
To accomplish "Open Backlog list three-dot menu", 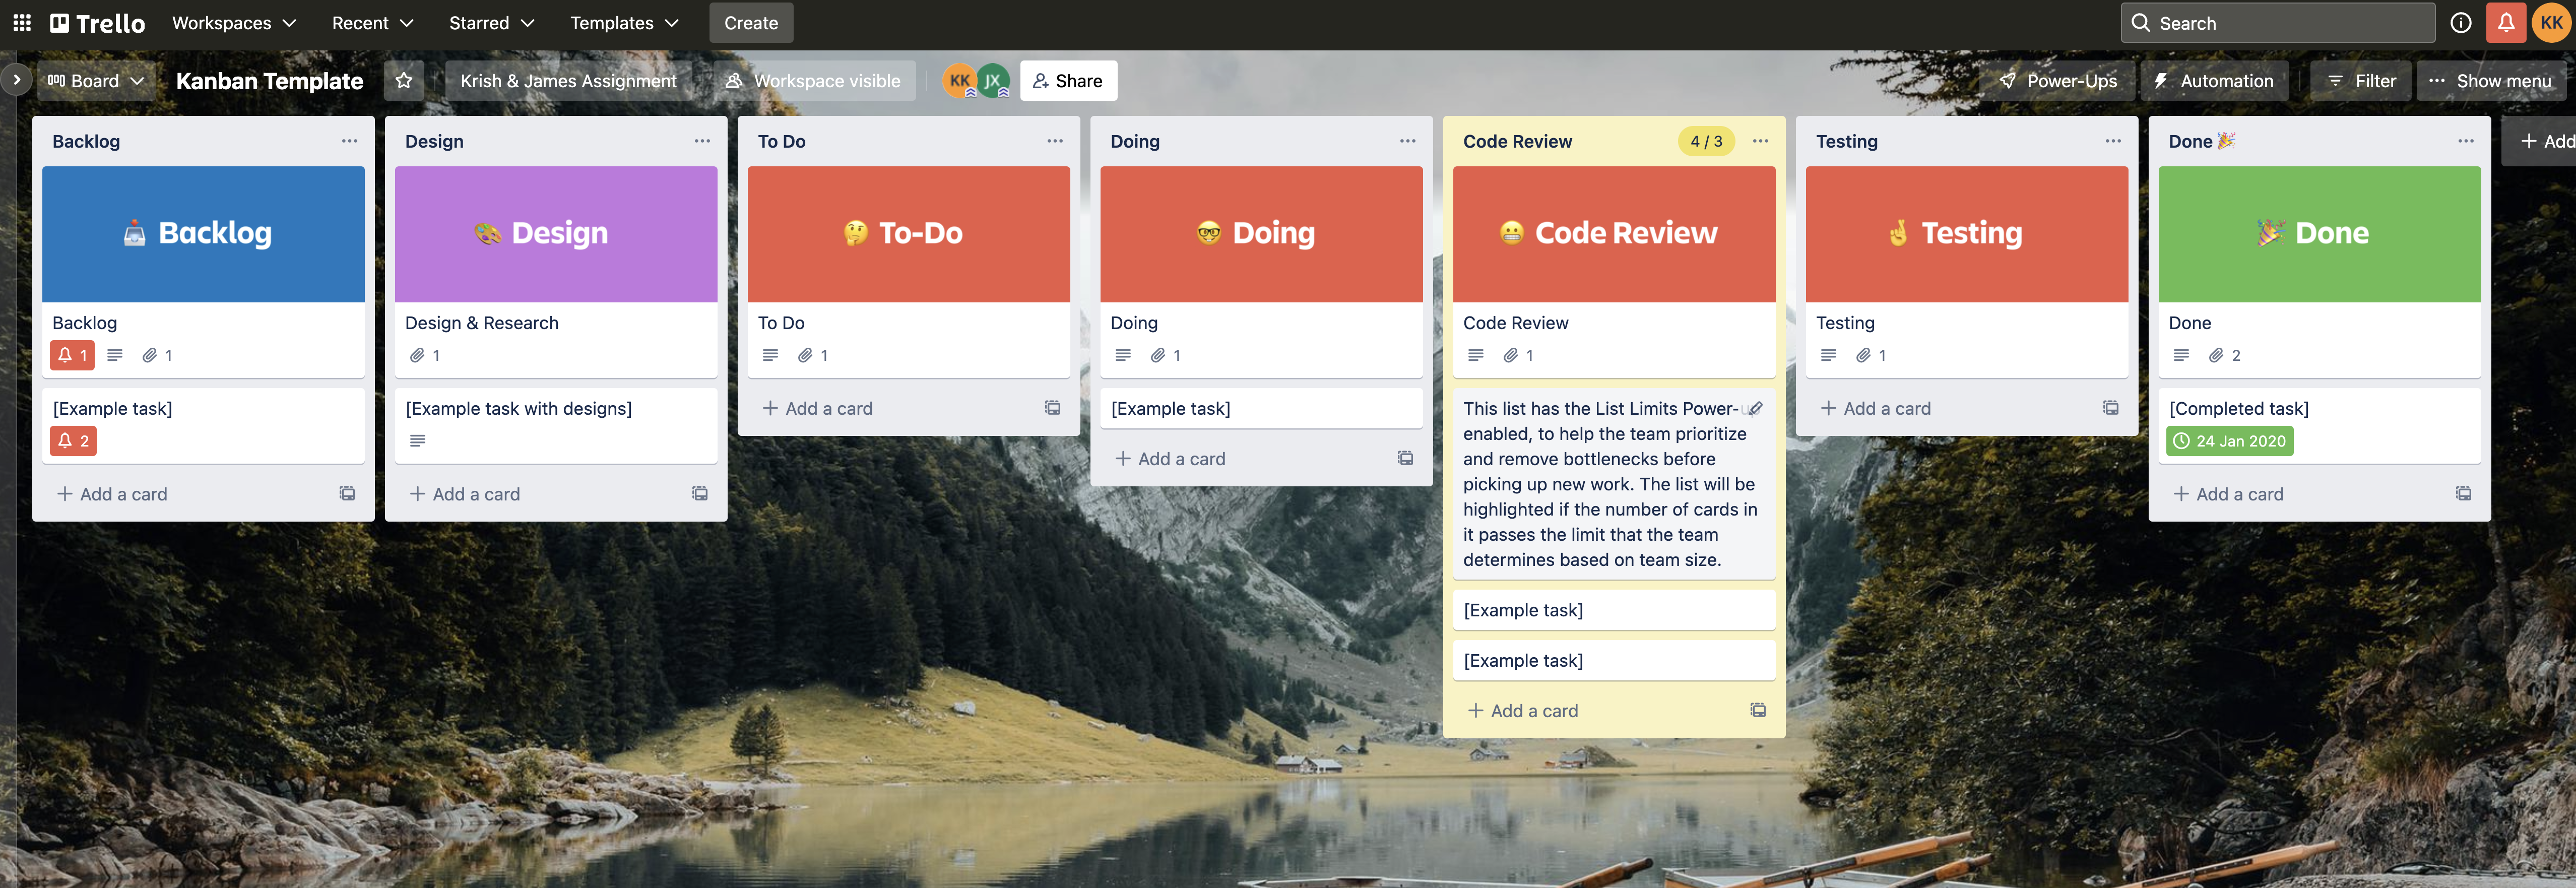I will pyautogui.click(x=349, y=141).
